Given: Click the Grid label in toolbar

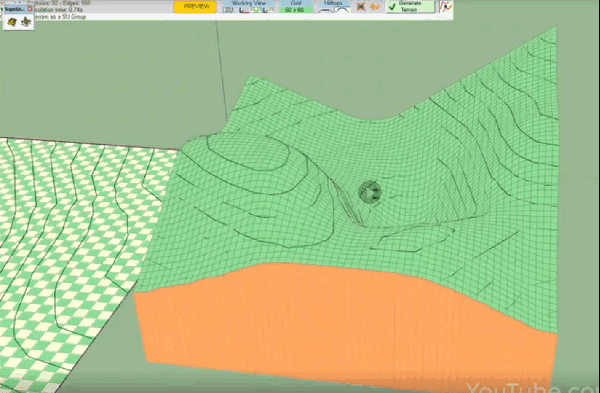Looking at the screenshot, I should tap(296, 3).
